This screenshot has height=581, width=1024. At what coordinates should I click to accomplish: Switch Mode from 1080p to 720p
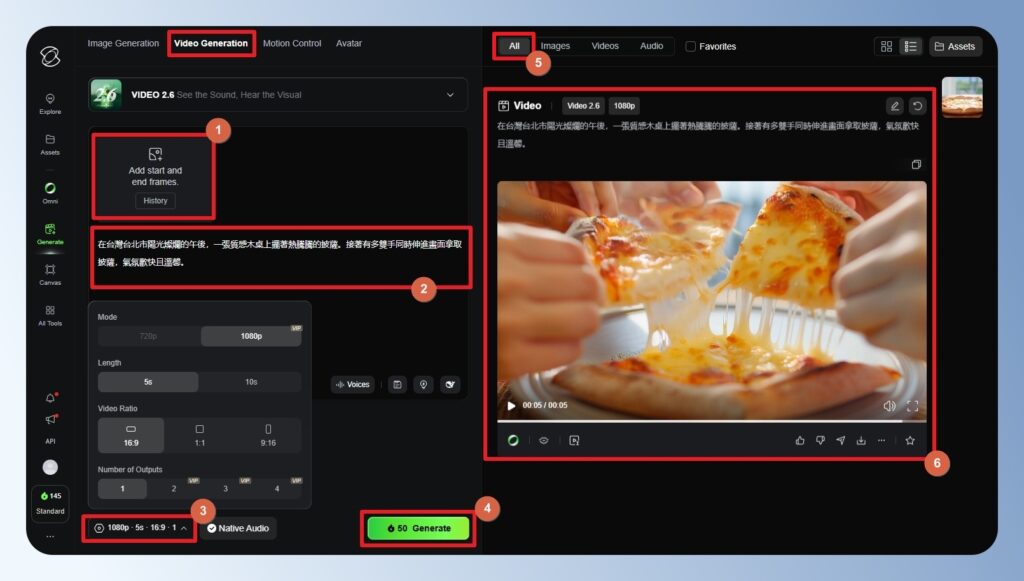pos(148,335)
